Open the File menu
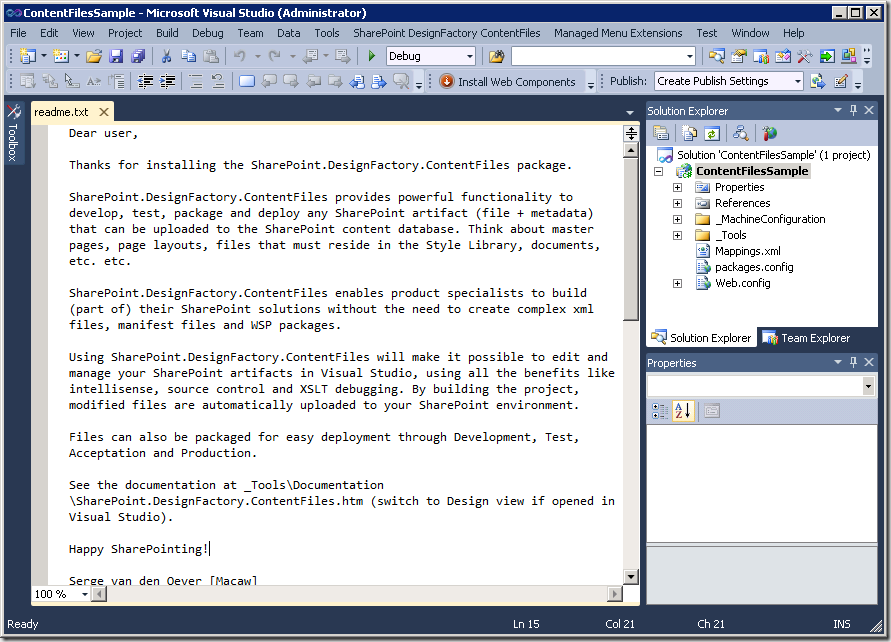The width and height of the screenshot is (891, 642). [x=18, y=33]
